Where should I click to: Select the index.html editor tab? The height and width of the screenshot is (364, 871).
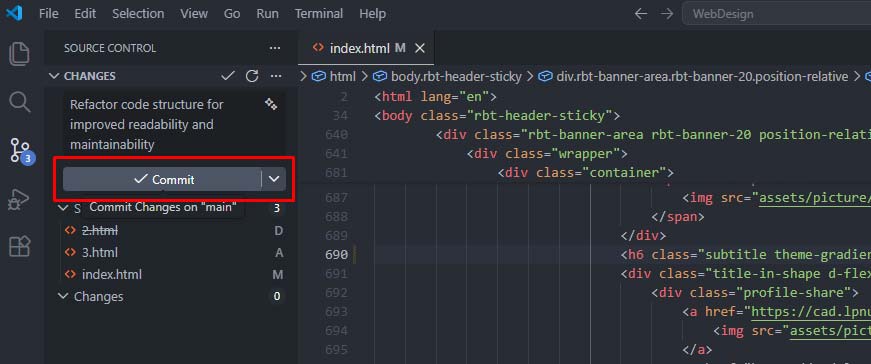pyautogui.click(x=366, y=48)
